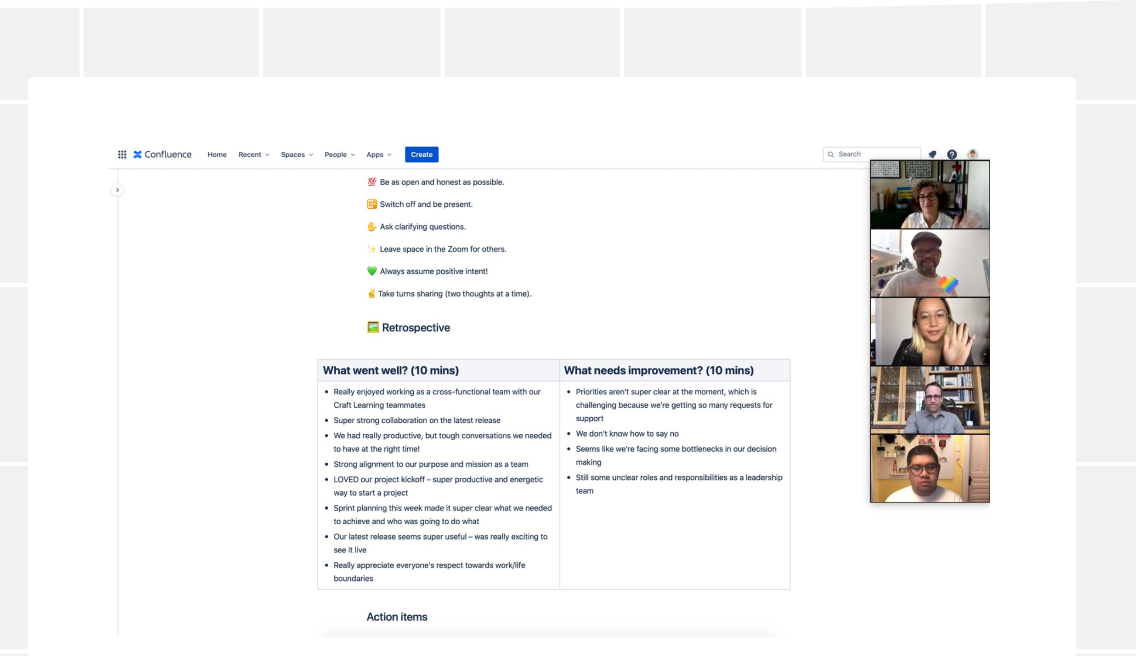
Task: Click 'Strong alignment to our purpose' bullet
Action: click(430, 464)
